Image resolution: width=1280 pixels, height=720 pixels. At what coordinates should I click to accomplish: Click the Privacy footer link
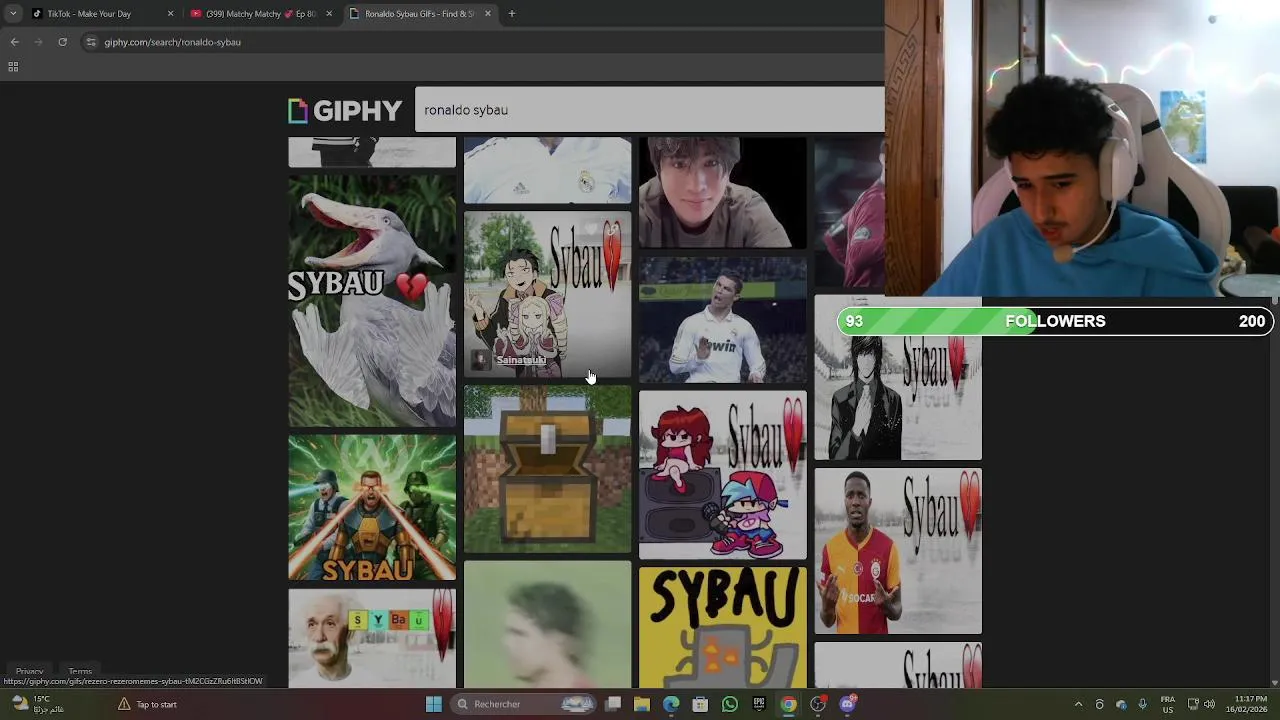point(29,672)
